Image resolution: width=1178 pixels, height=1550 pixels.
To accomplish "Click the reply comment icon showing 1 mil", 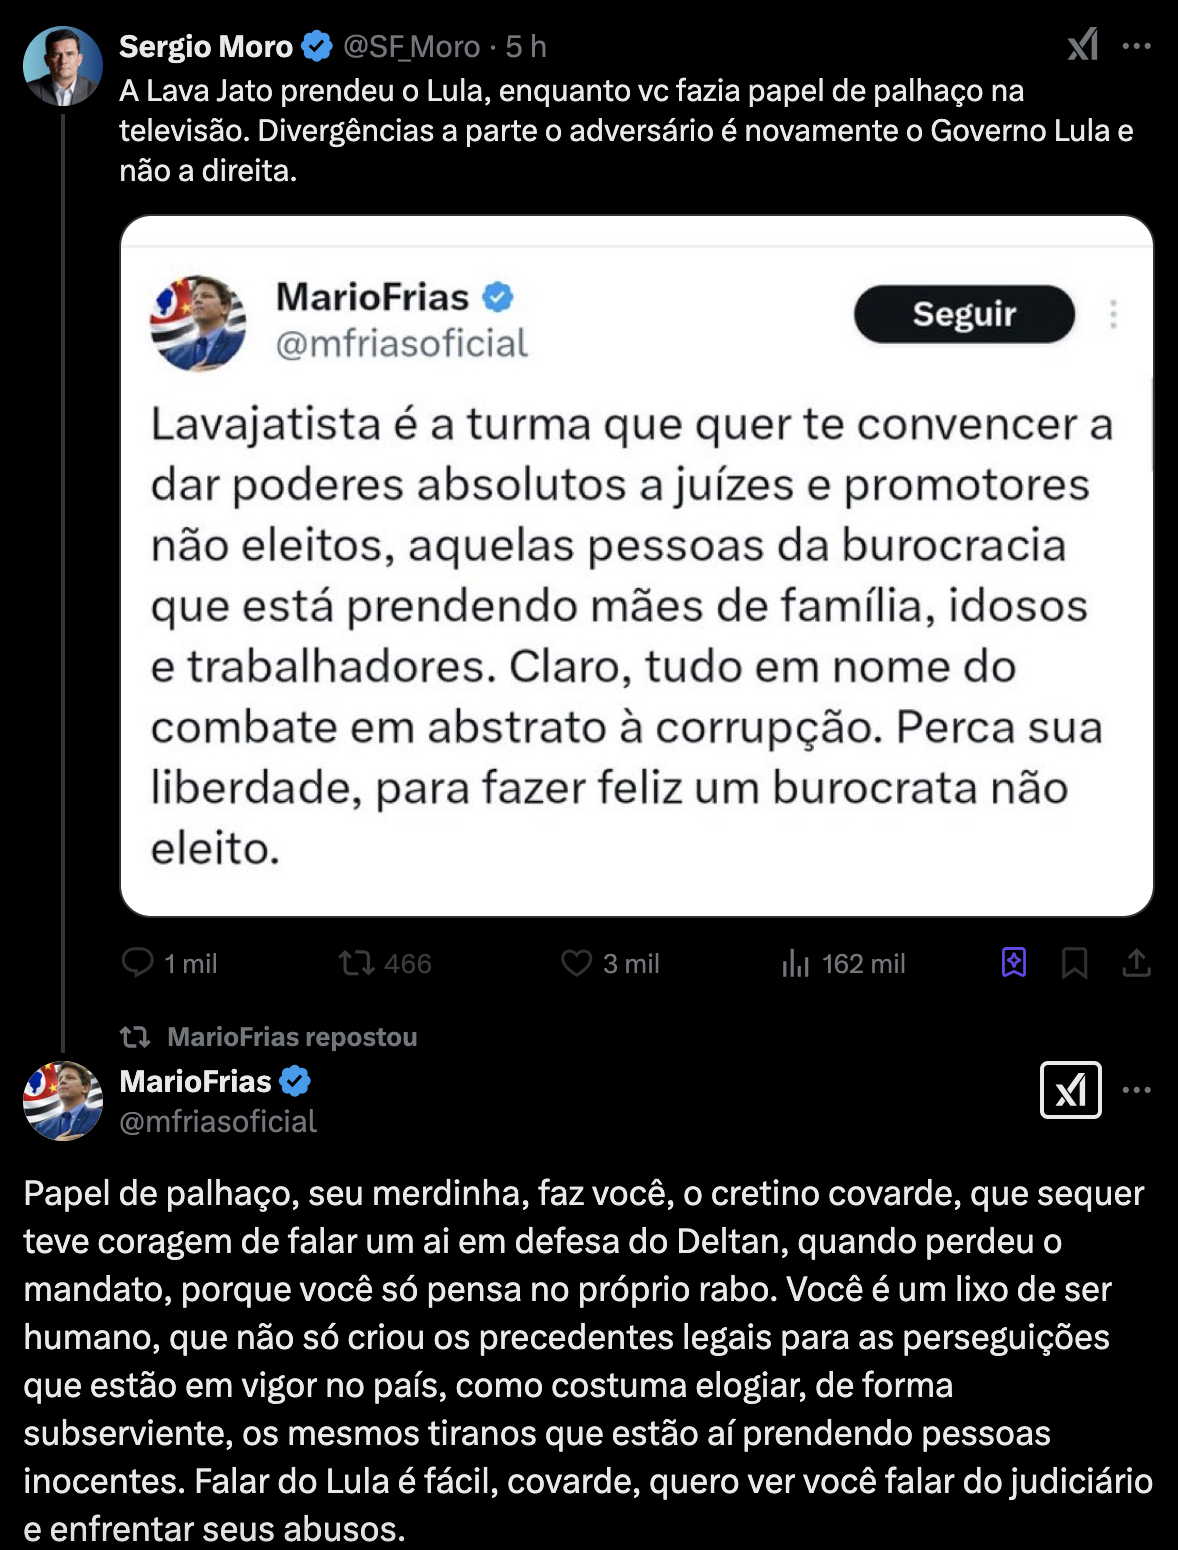I will (x=137, y=963).
